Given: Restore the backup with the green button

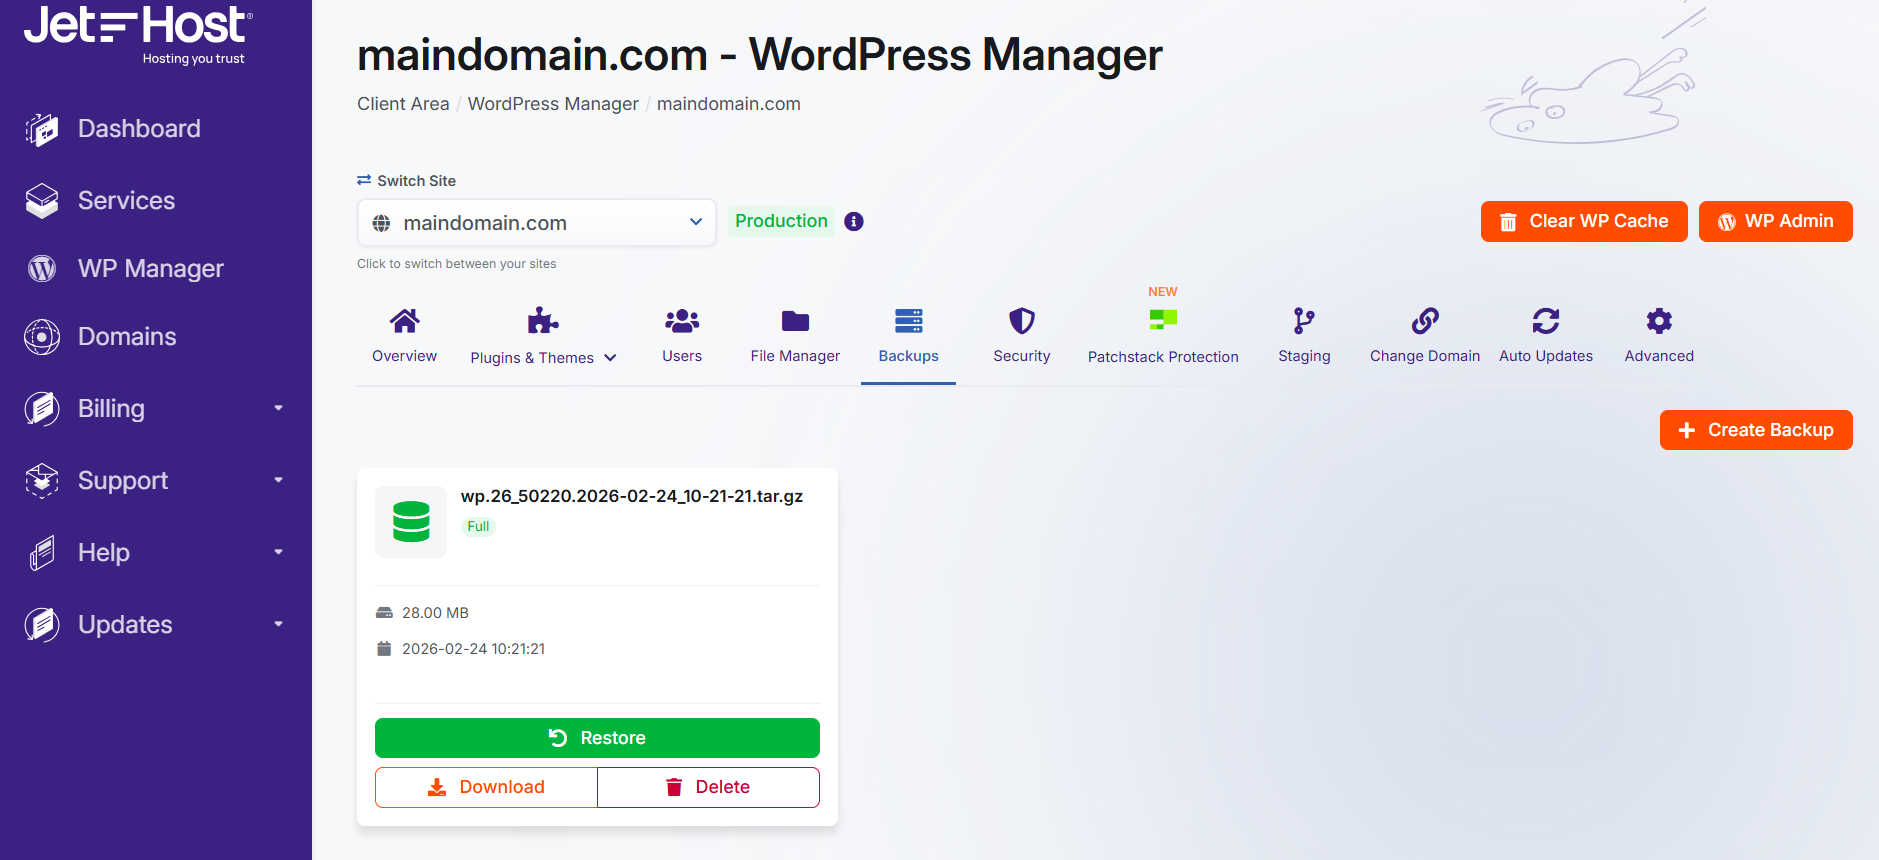Looking at the screenshot, I should [x=597, y=738].
